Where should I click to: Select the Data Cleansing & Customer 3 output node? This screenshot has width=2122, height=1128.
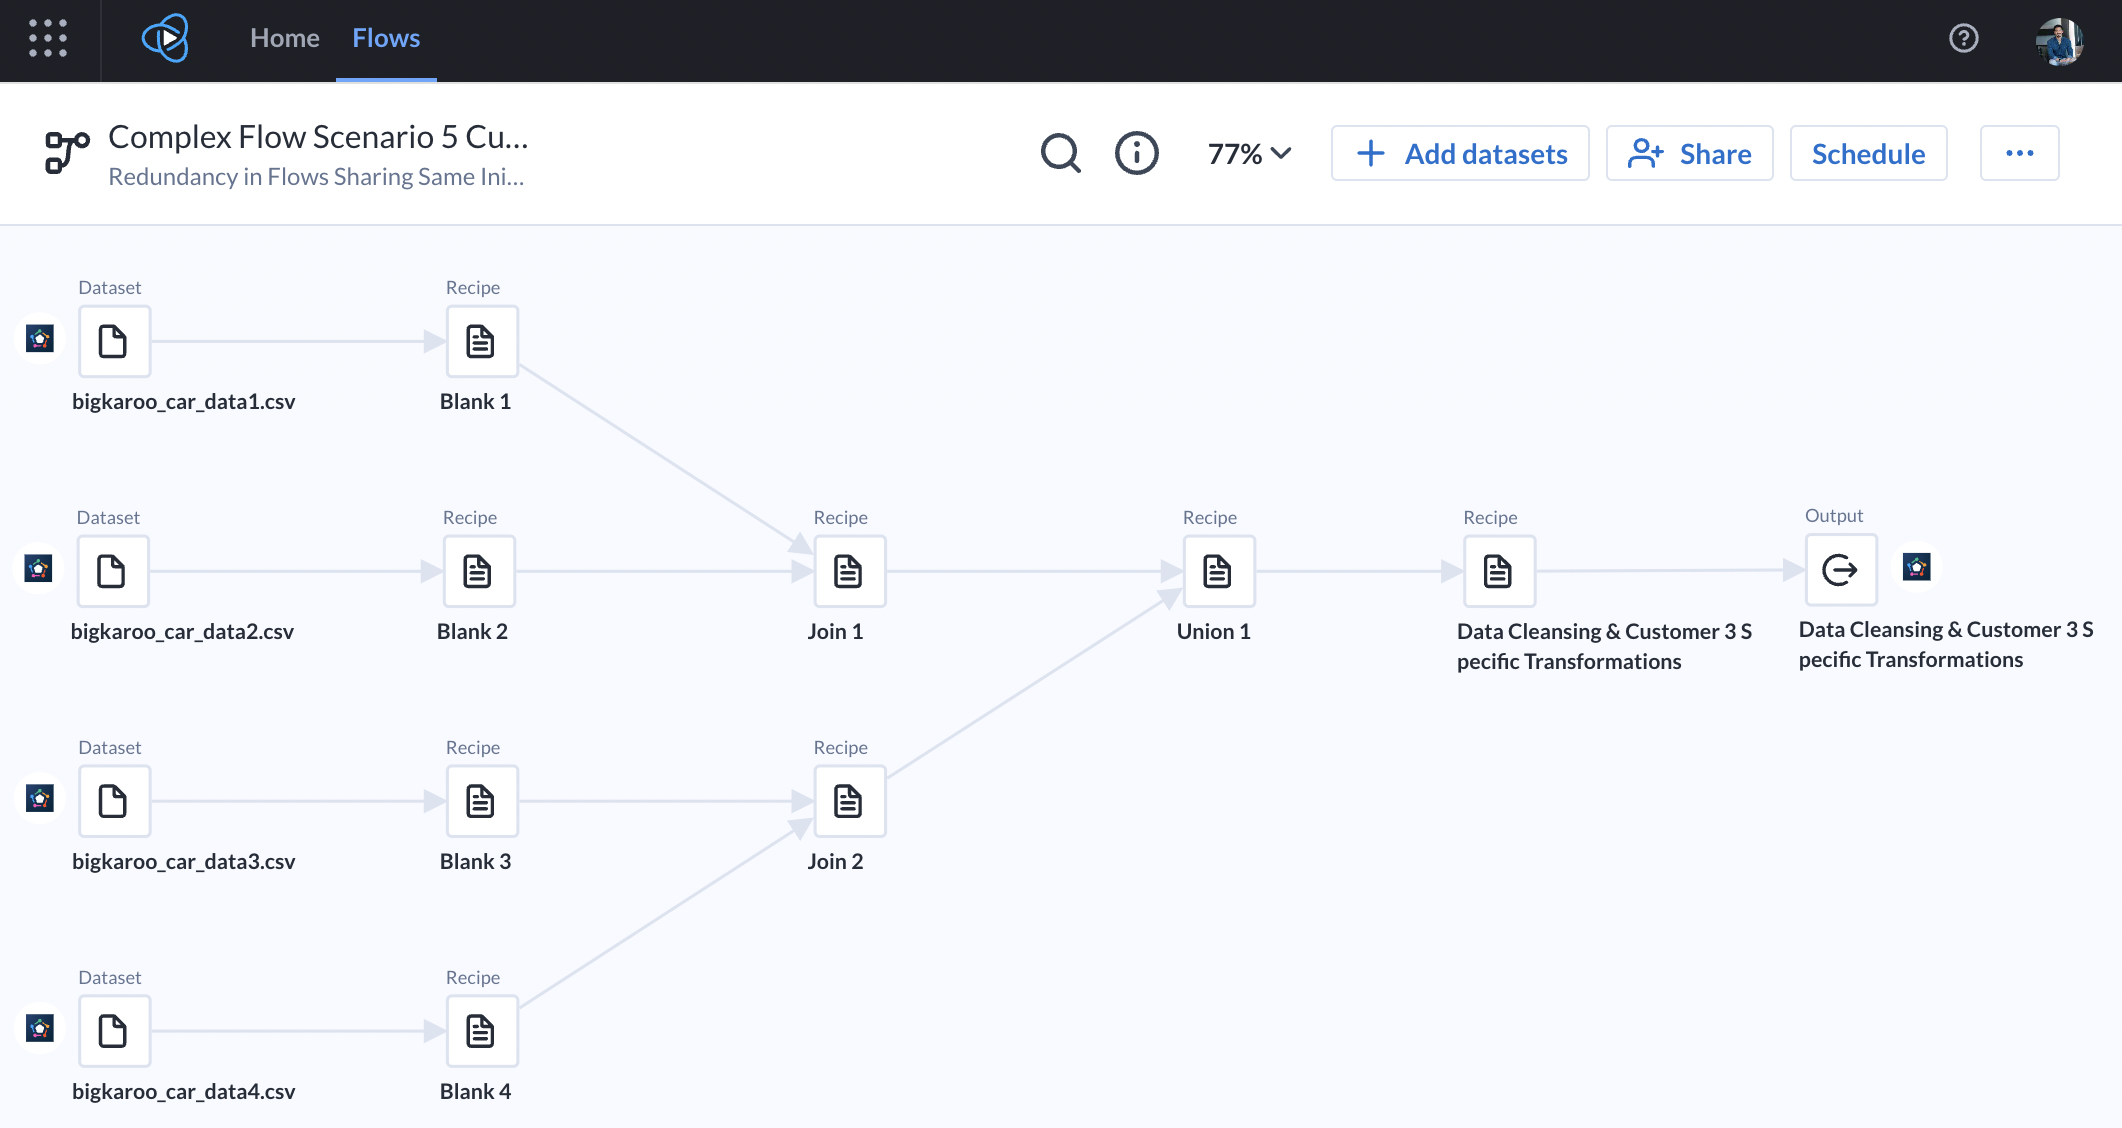pos(1840,570)
